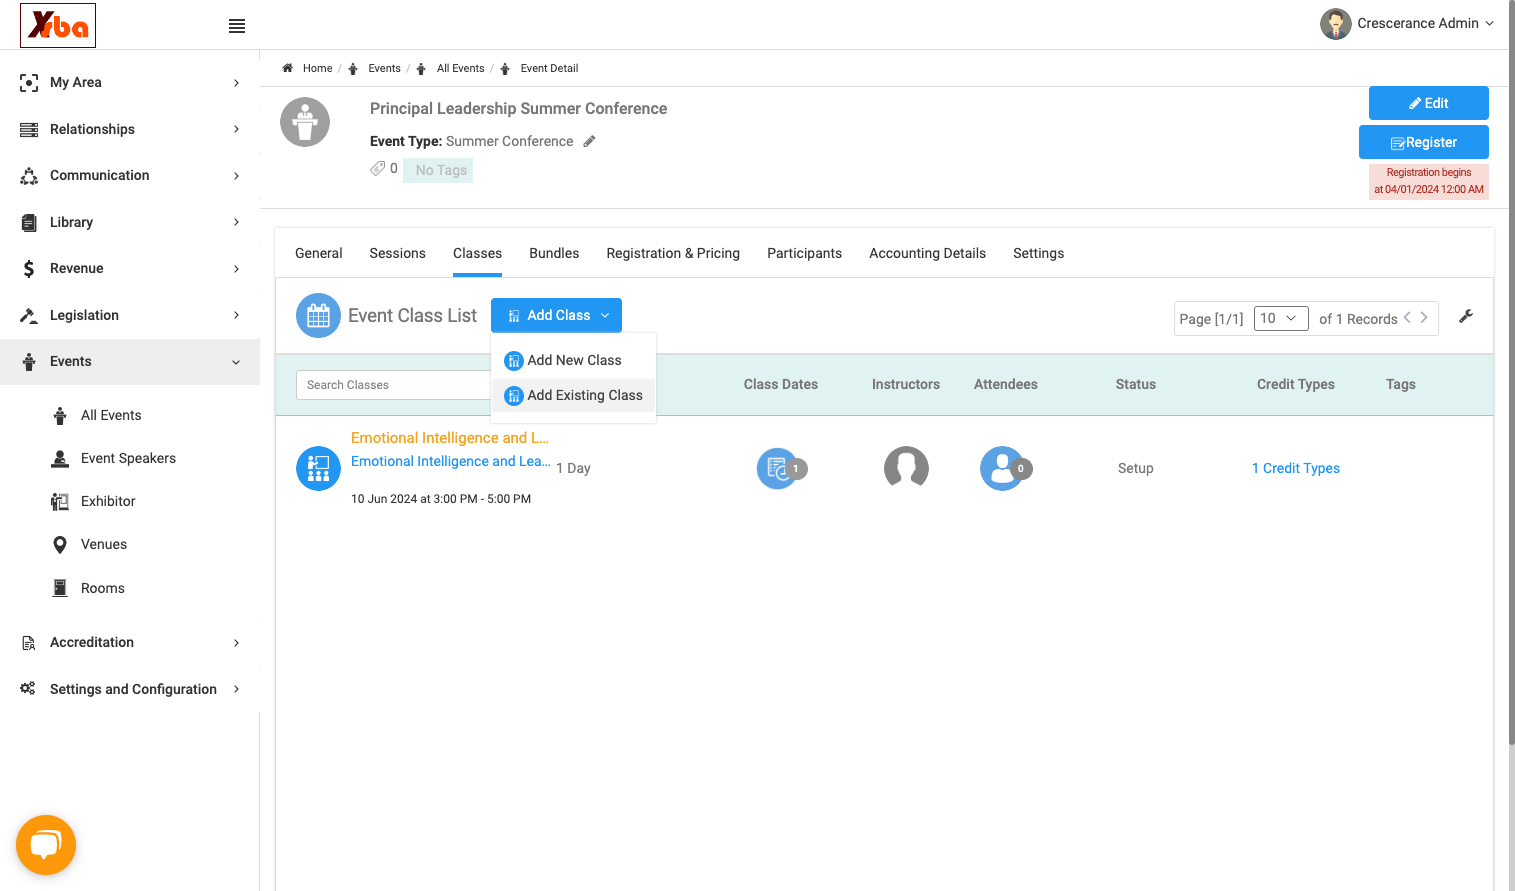The width and height of the screenshot is (1515, 891).
Task: Open class dates icon for Emotional Intelligence
Action: point(779,468)
